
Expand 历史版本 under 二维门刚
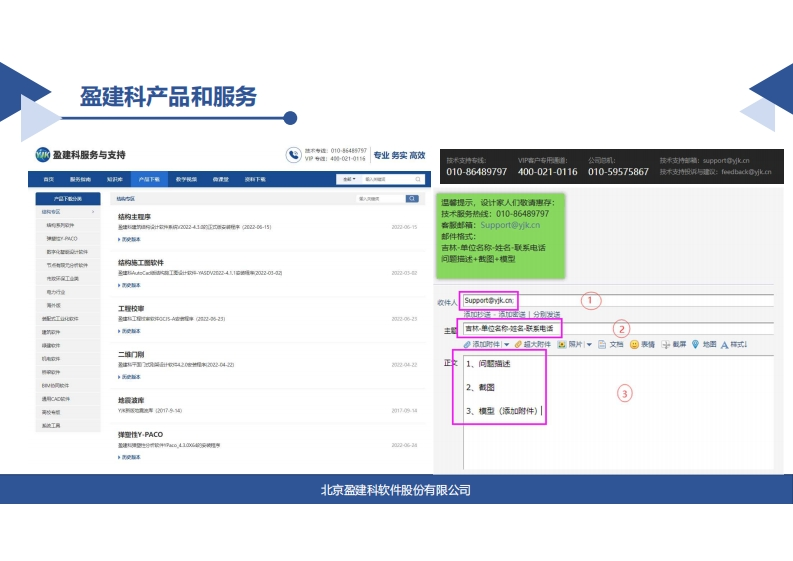[x=129, y=377]
